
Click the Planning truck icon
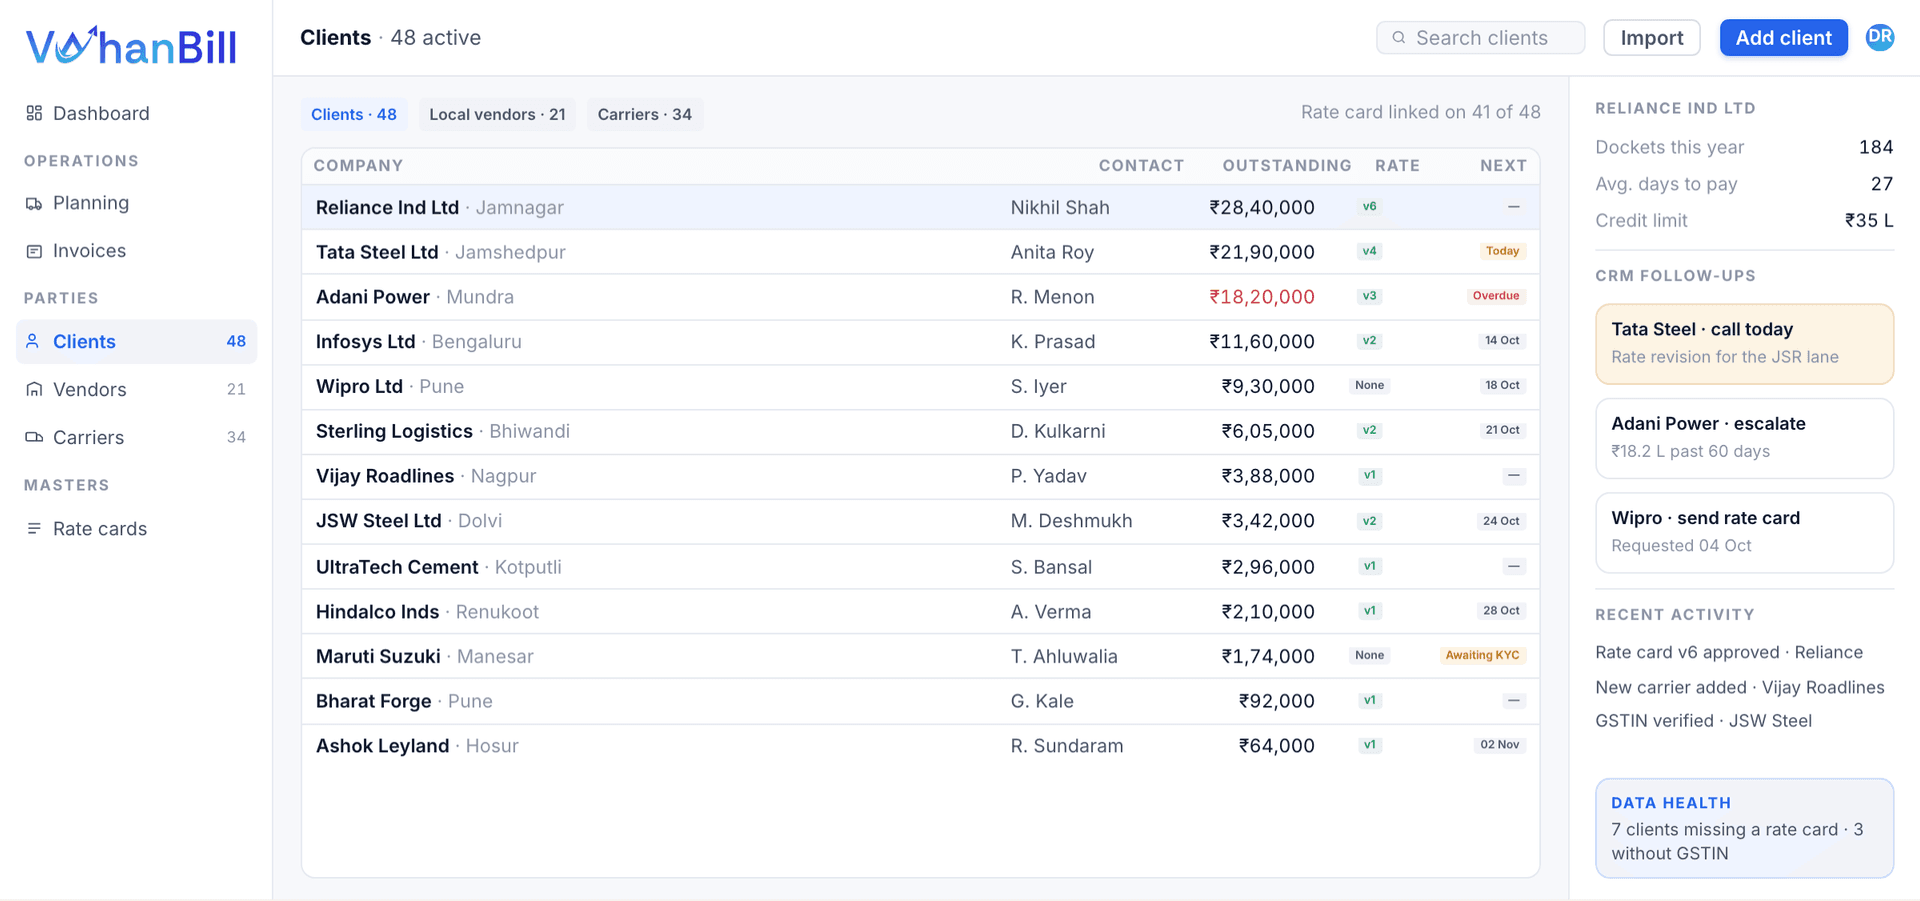click(x=34, y=203)
